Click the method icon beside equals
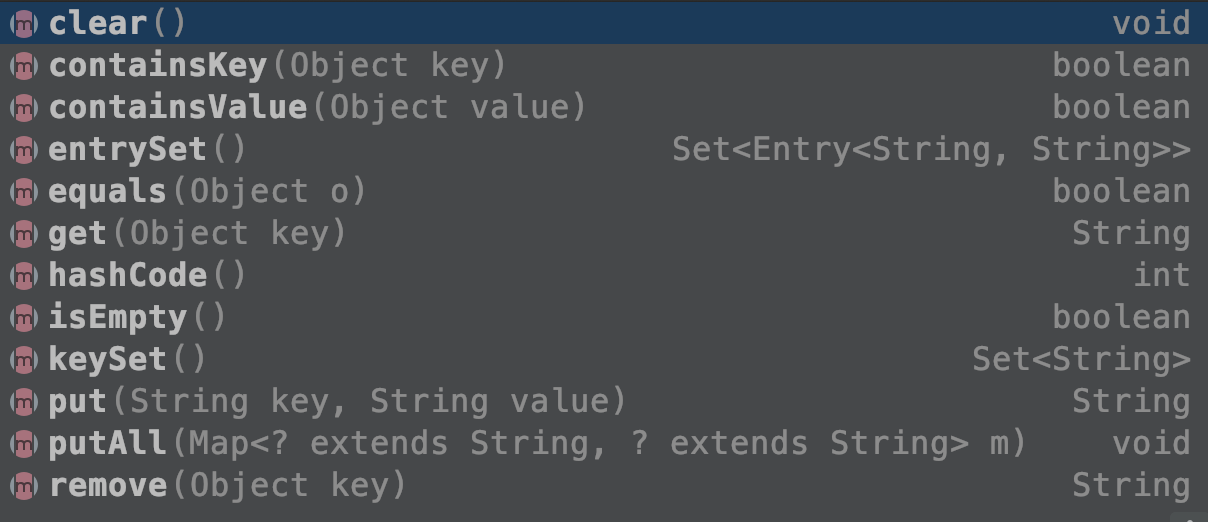This screenshot has height=522, width=1208. [23, 191]
